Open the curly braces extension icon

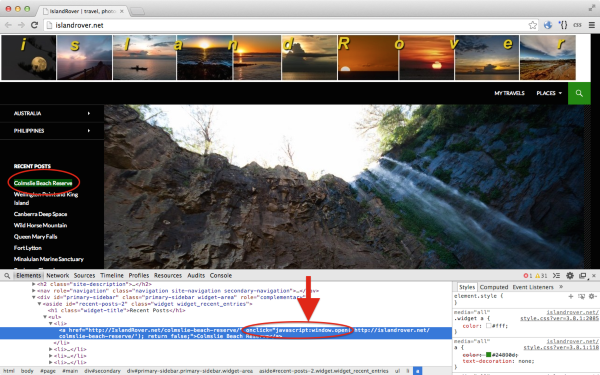tap(563, 25)
